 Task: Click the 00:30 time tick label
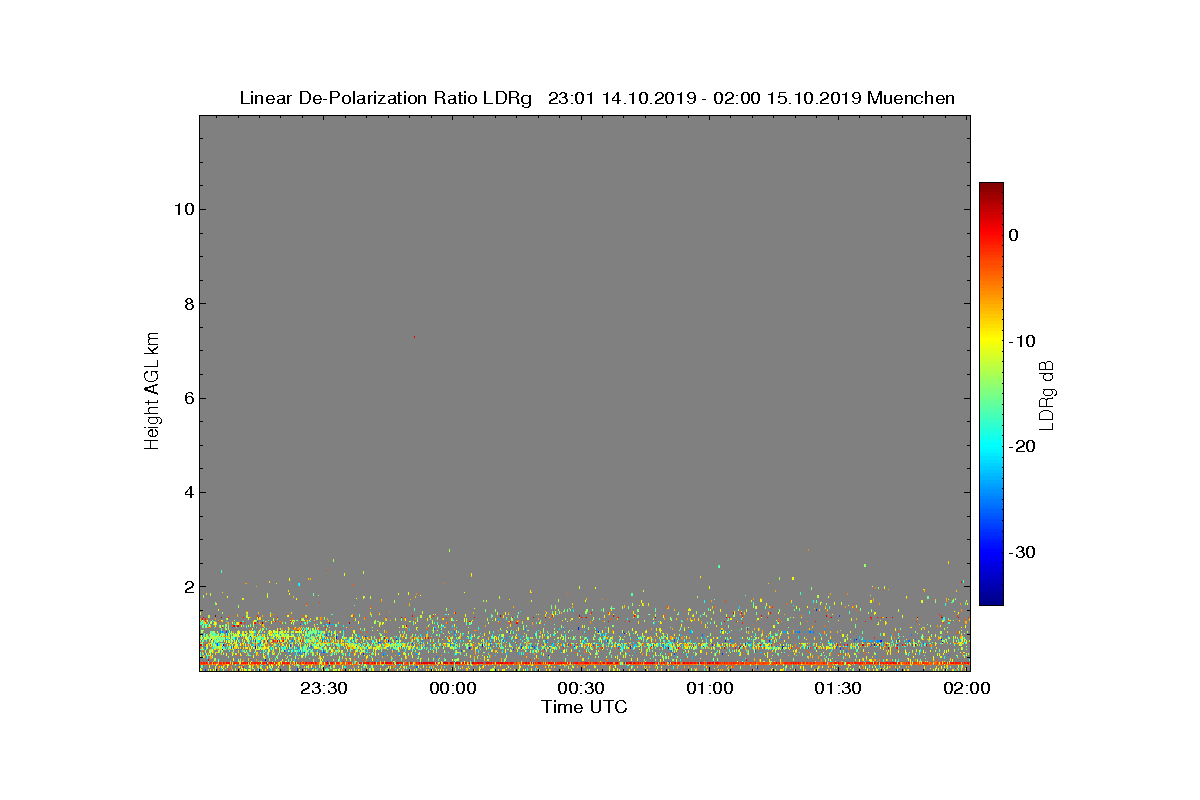[581, 688]
